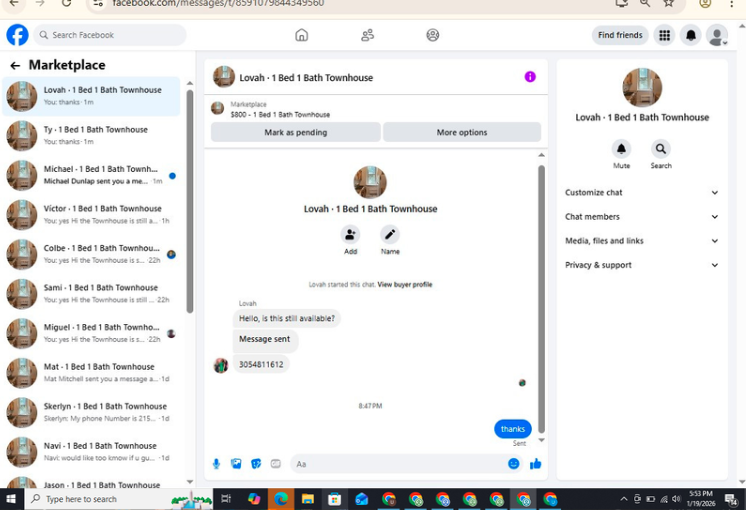Open Mat conversation in the list
The image size is (746, 510).
click(x=91, y=373)
